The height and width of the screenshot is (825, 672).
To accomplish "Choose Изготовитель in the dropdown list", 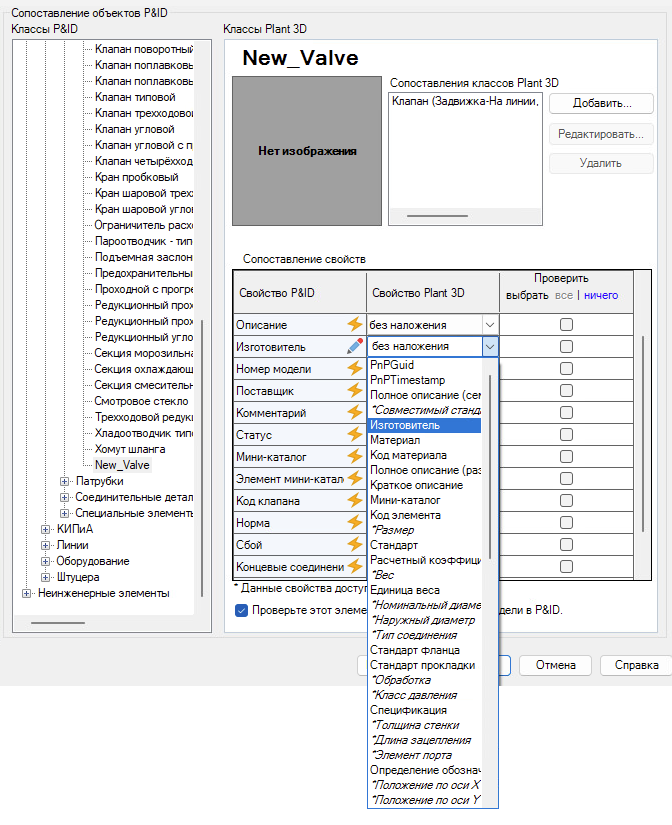I will 424,425.
